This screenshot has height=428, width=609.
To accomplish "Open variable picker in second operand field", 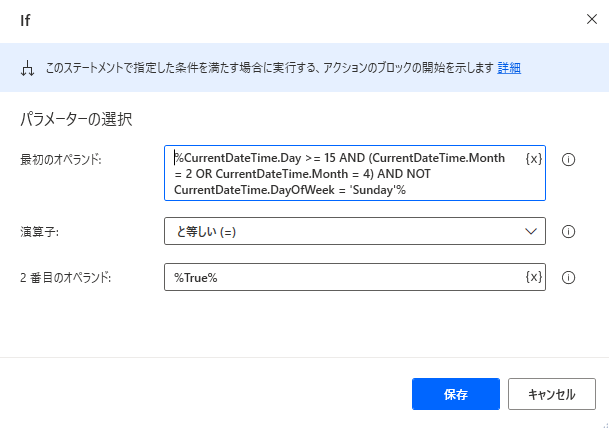I will click(x=533, y=277).
